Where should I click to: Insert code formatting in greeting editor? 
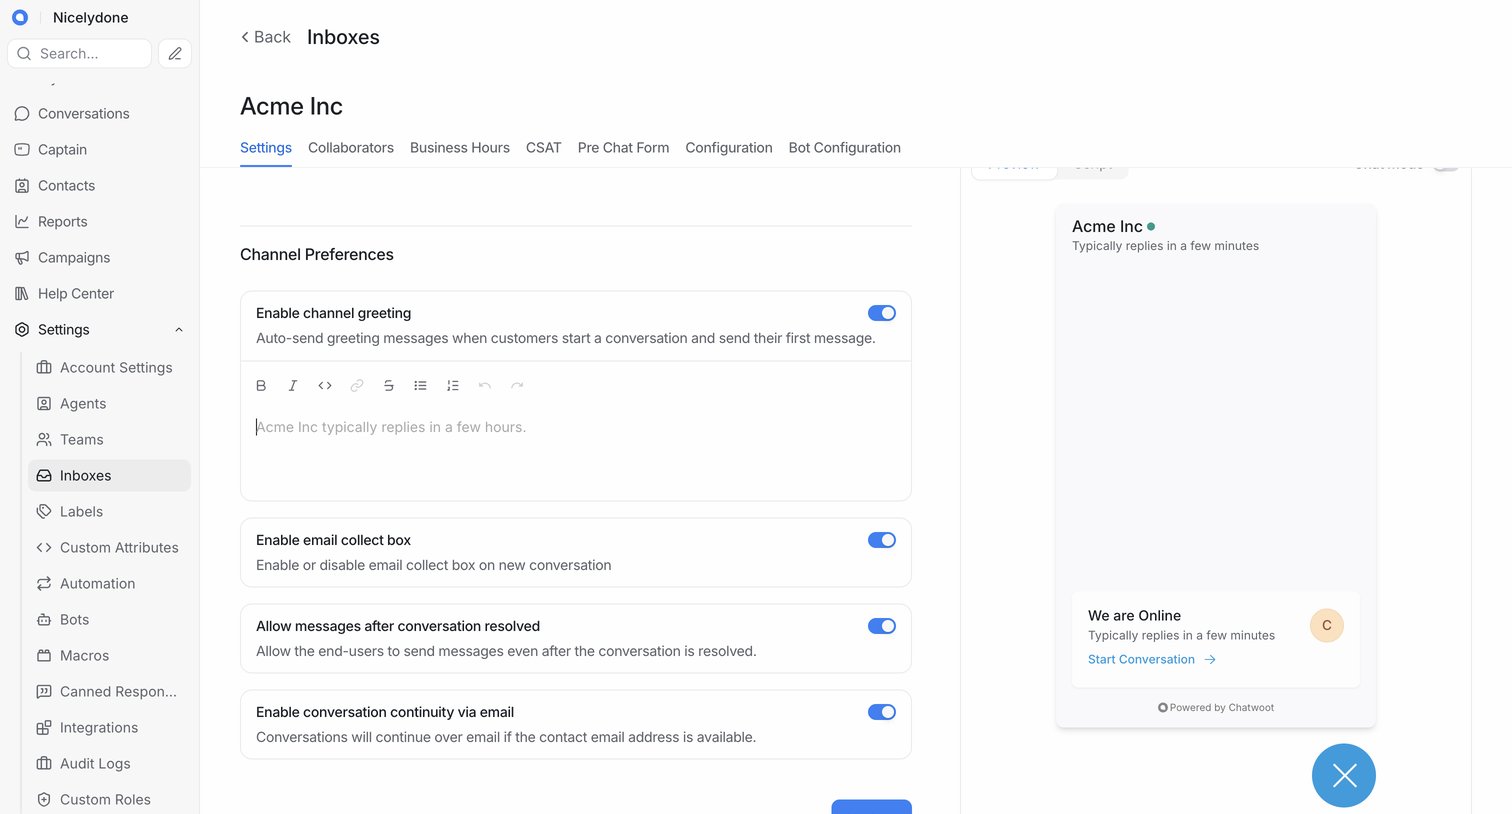[325, 385]
